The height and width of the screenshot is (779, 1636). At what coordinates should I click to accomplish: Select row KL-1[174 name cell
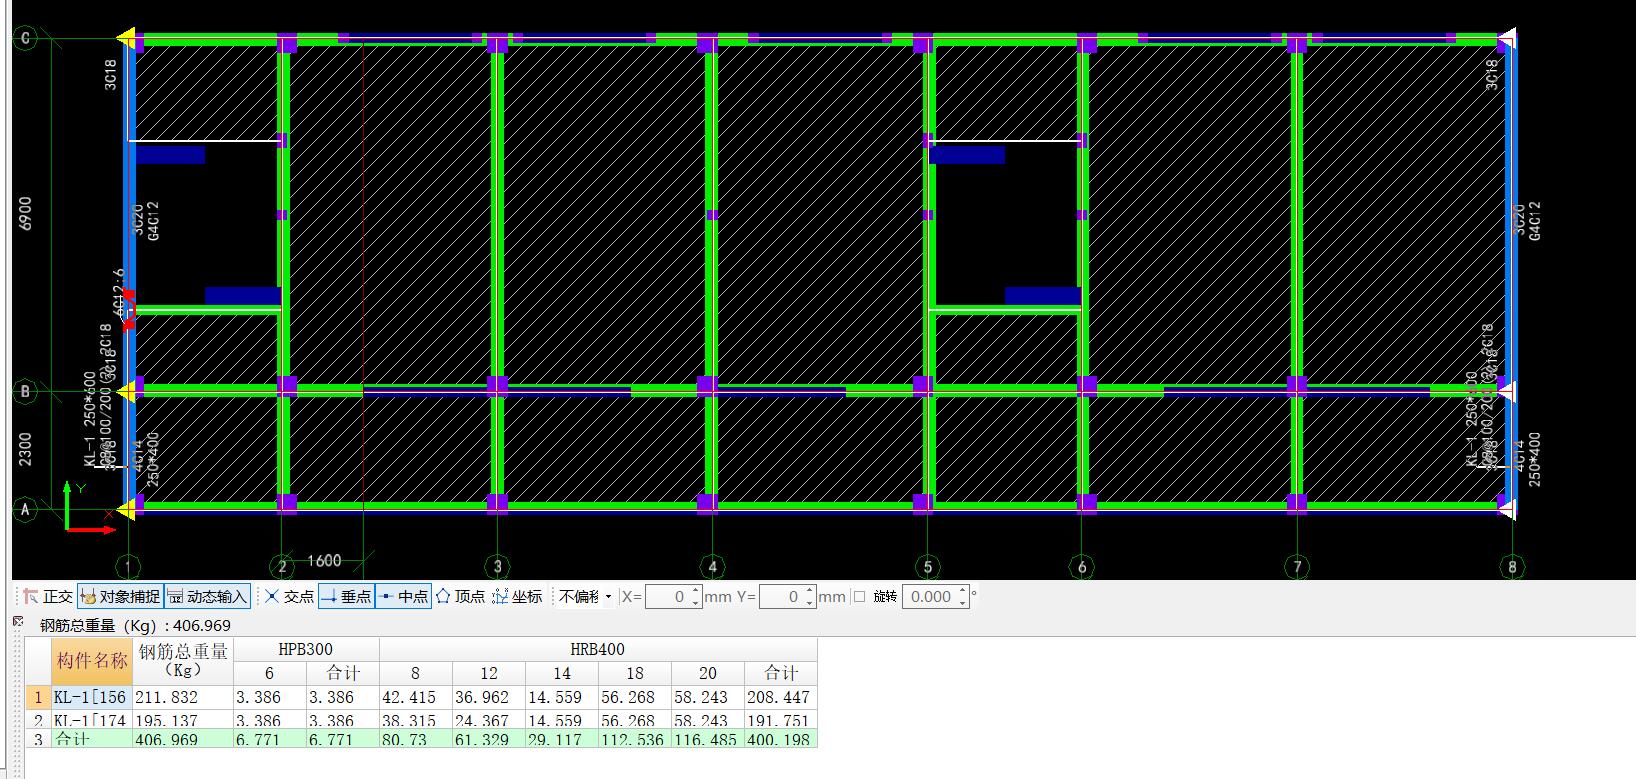(92, 720)
